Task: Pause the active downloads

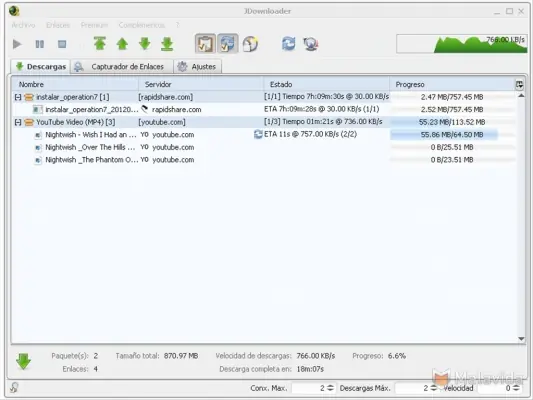Action: [x=40, y=44]
